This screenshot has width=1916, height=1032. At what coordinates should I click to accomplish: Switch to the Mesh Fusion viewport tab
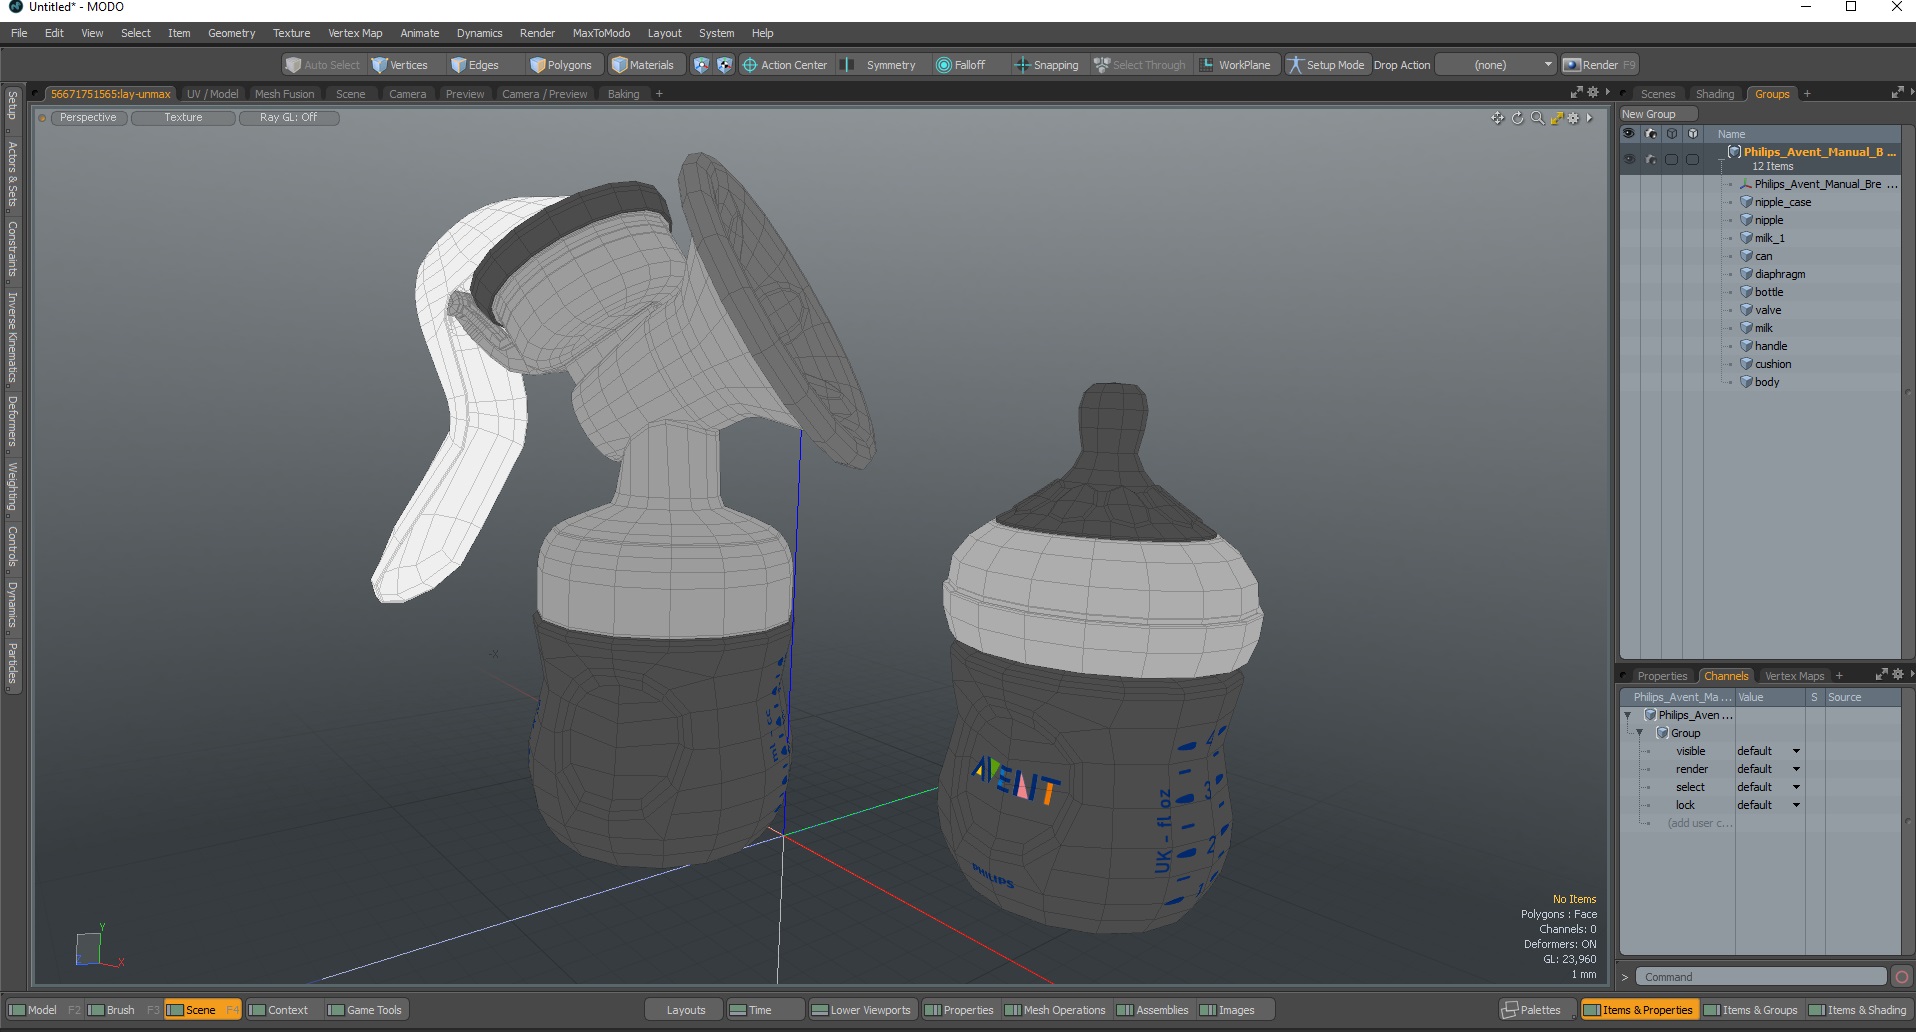click(284, 94)
